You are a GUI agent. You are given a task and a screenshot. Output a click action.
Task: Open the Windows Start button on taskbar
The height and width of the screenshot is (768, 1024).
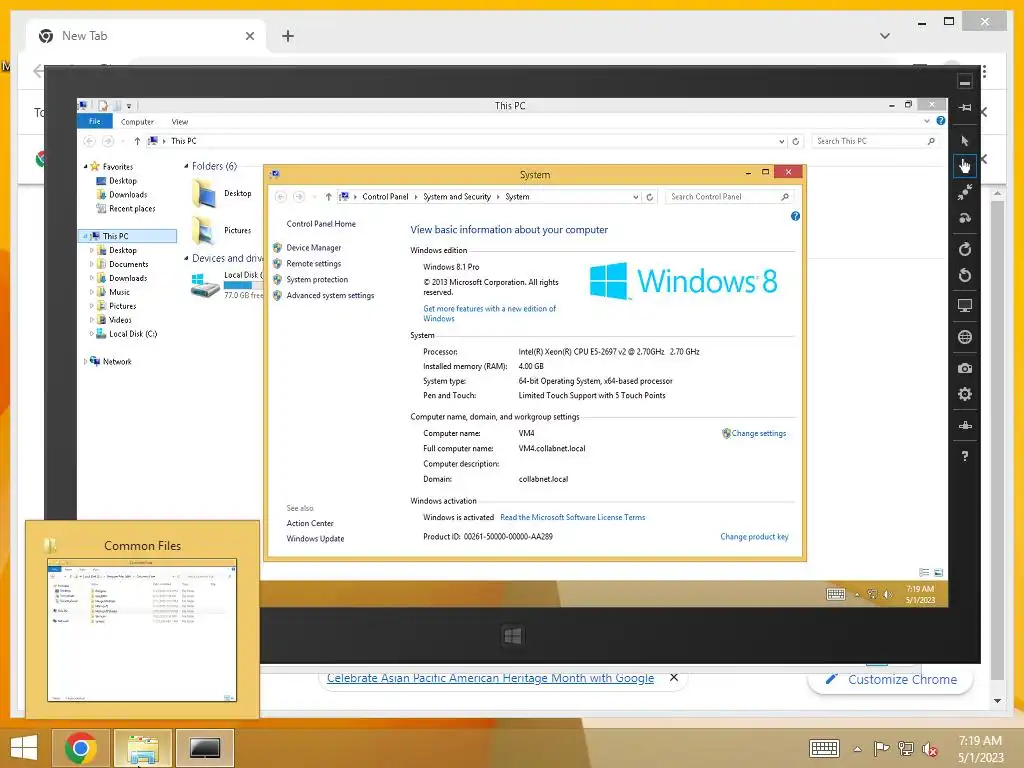[24, 748]
